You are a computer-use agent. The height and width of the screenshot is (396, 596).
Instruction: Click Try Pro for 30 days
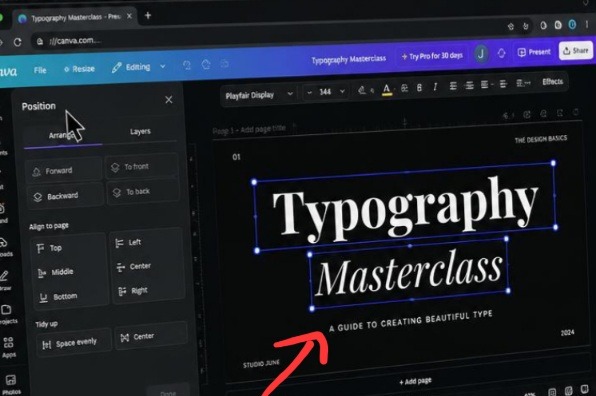point(432,56)
